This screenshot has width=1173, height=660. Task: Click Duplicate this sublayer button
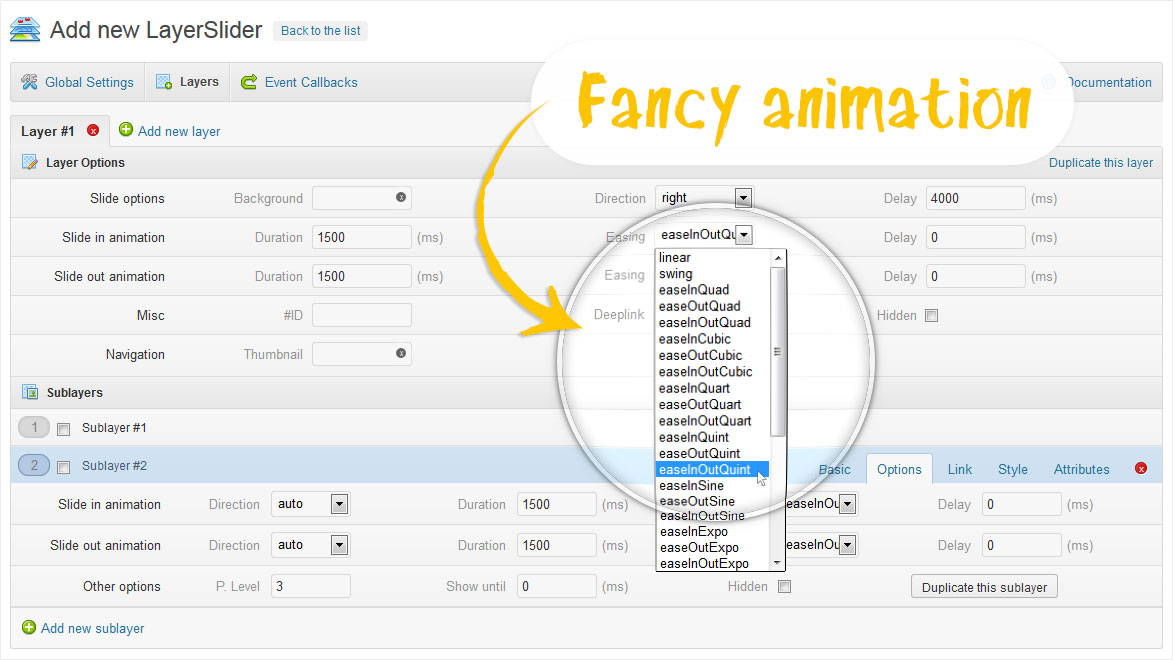coord(984,587)
